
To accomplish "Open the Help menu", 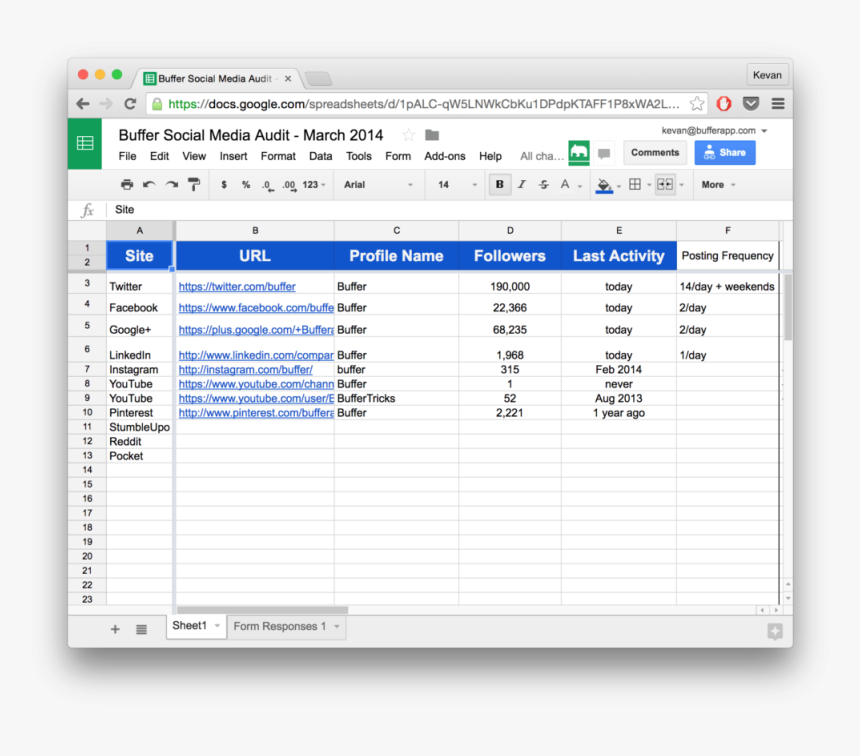I will 490,156.
